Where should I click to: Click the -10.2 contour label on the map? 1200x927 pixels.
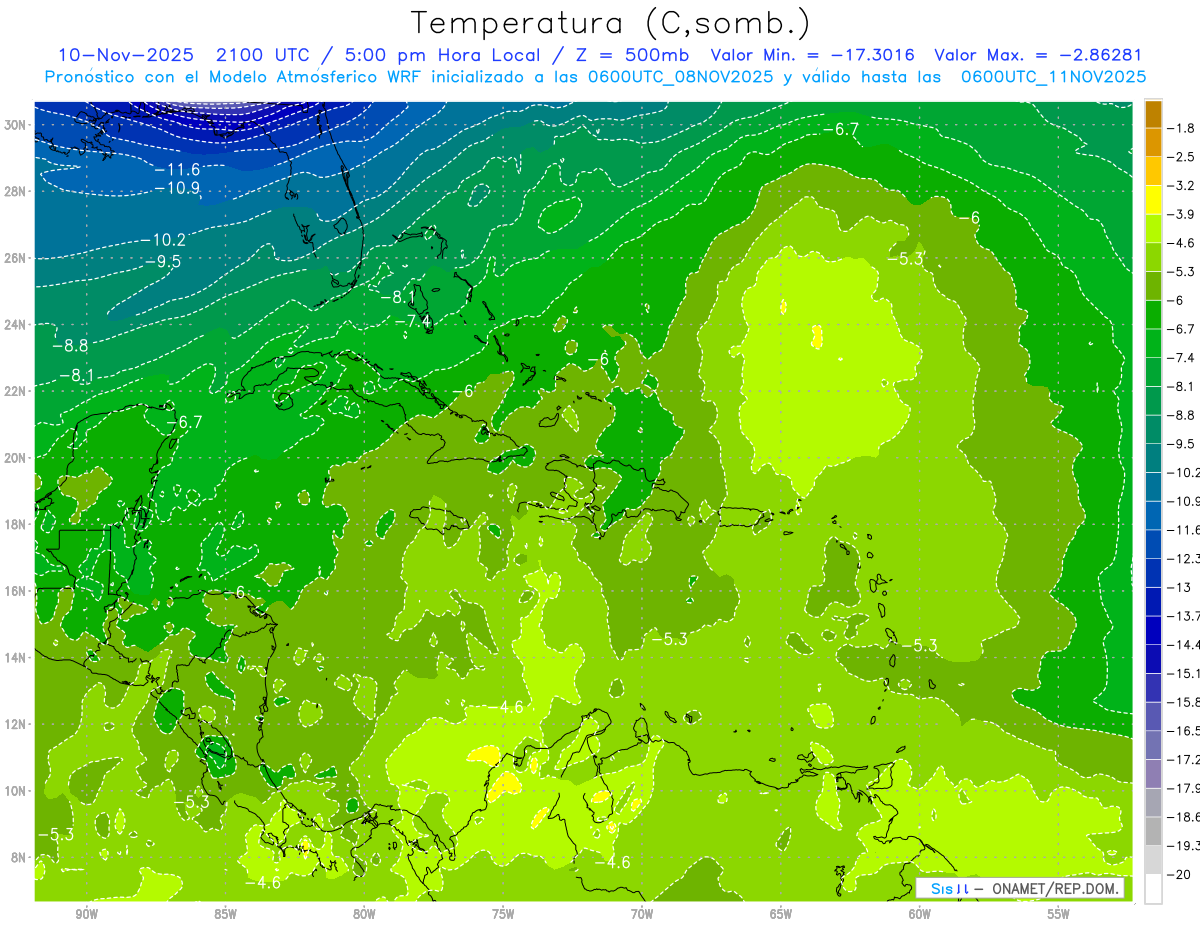pos(163,240)
